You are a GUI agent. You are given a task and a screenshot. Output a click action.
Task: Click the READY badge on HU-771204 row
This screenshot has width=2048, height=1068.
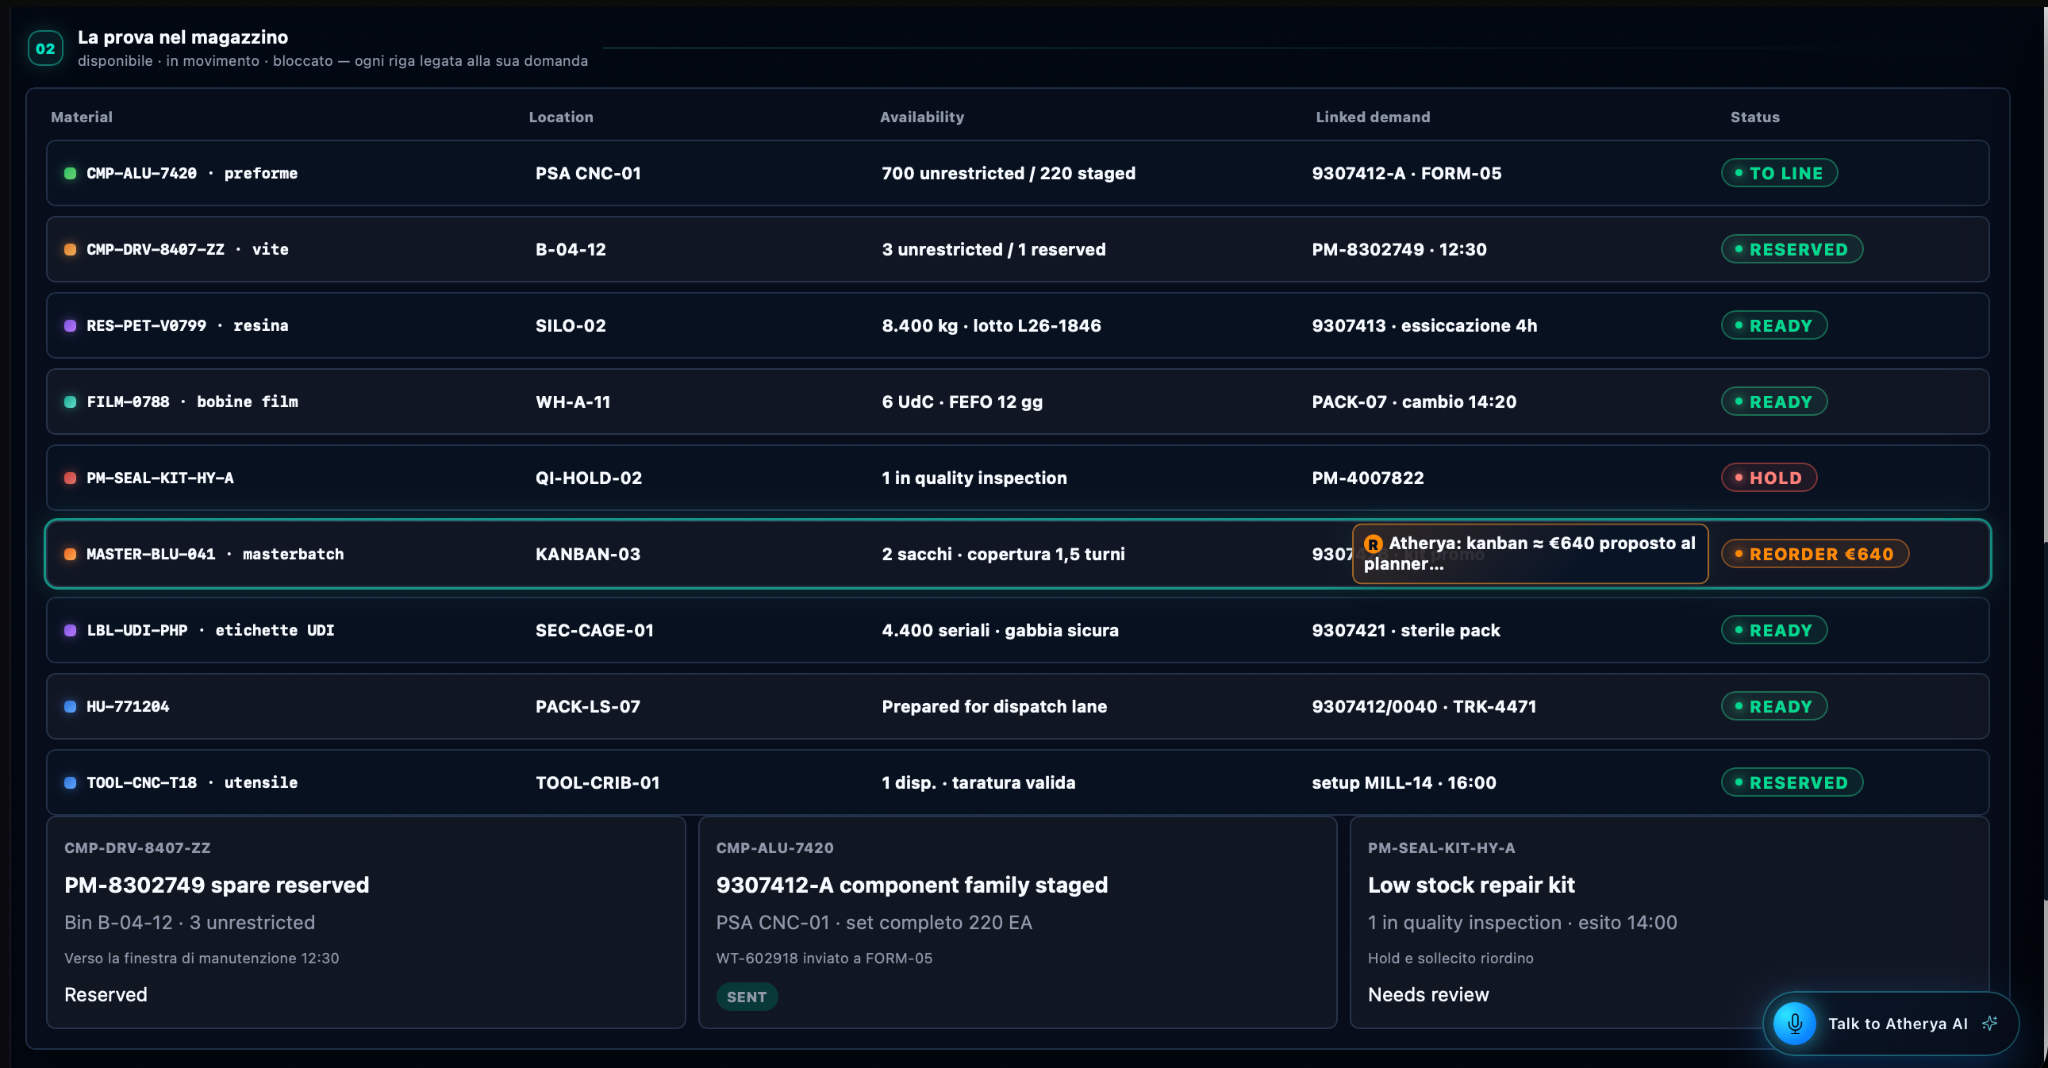(x=1774, y=706)
